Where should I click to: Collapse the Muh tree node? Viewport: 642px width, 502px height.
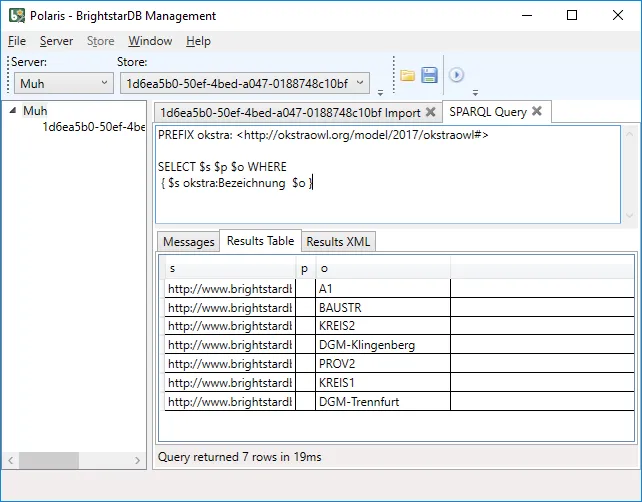point(13,110)
